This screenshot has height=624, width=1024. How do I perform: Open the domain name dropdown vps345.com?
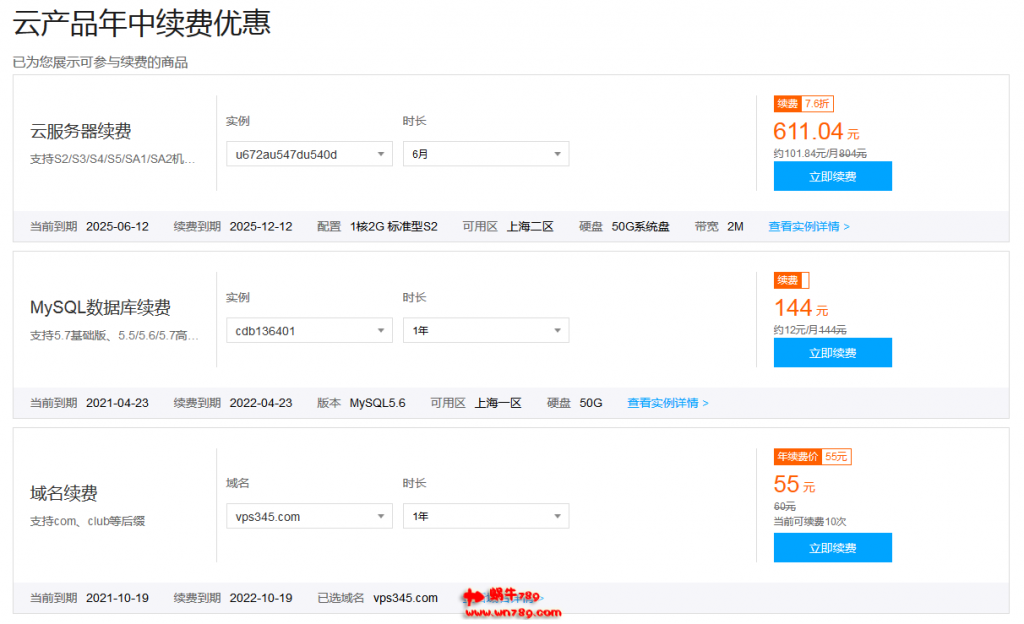309,517
